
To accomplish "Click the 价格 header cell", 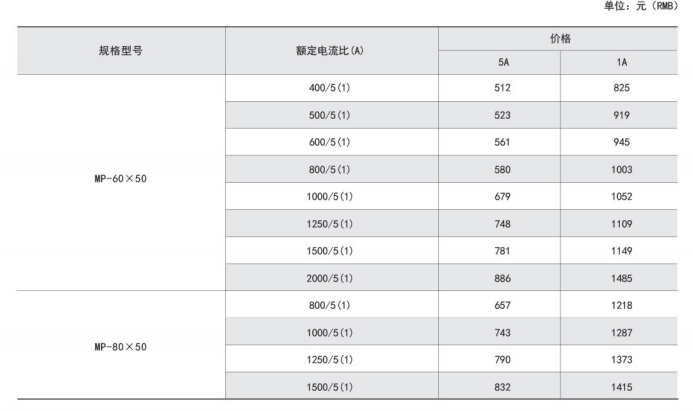I will tap(561, 37).
